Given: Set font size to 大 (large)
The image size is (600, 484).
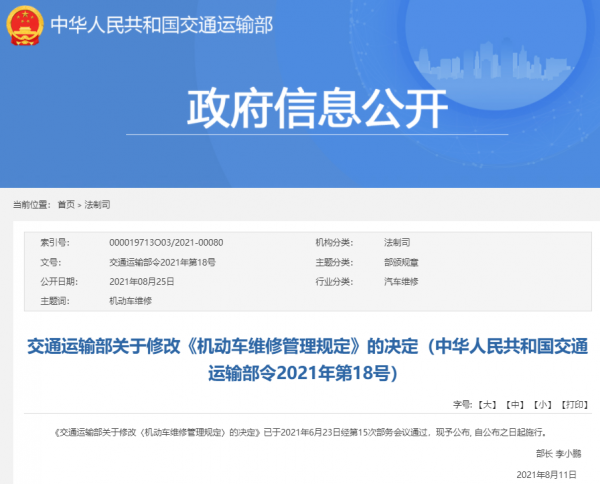Looking at the screenshot, I should click(488, 405).
